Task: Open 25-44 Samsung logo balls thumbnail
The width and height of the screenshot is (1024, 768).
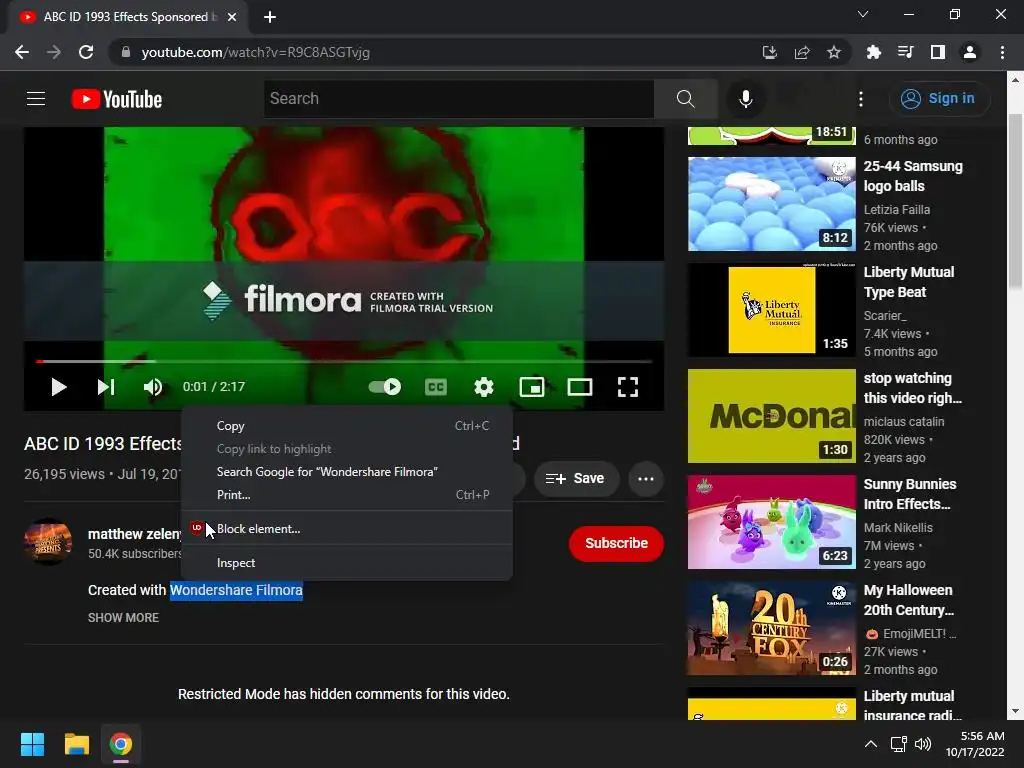Action: coord(771,204)
